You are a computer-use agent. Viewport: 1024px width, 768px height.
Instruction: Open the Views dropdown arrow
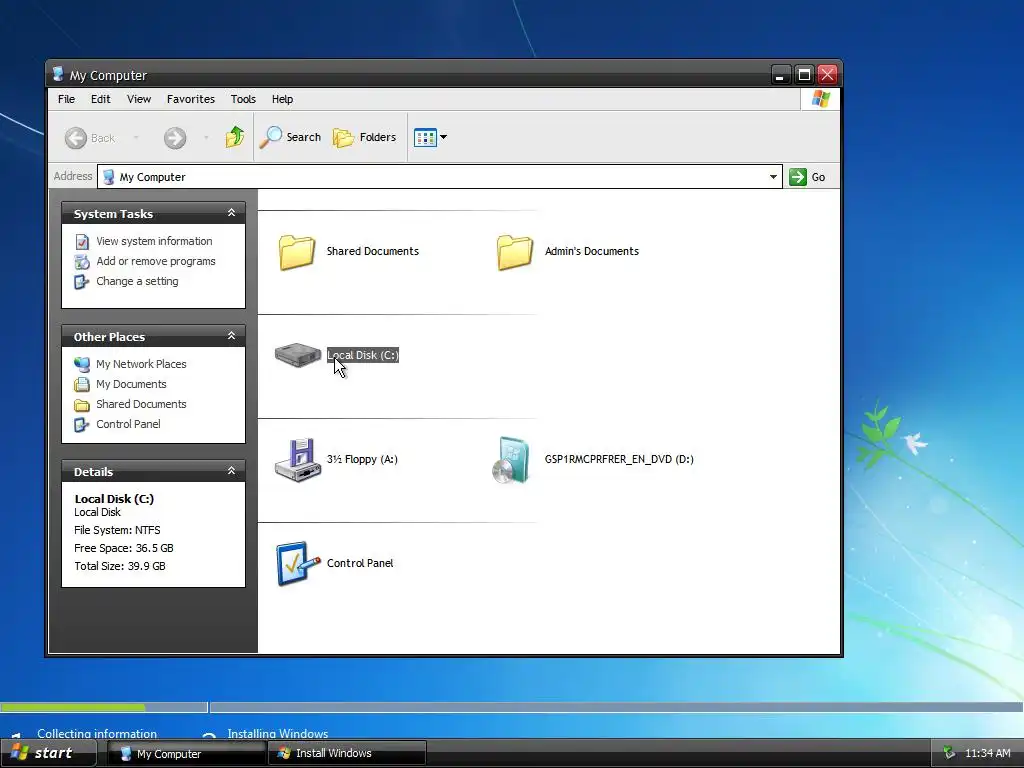443,137
